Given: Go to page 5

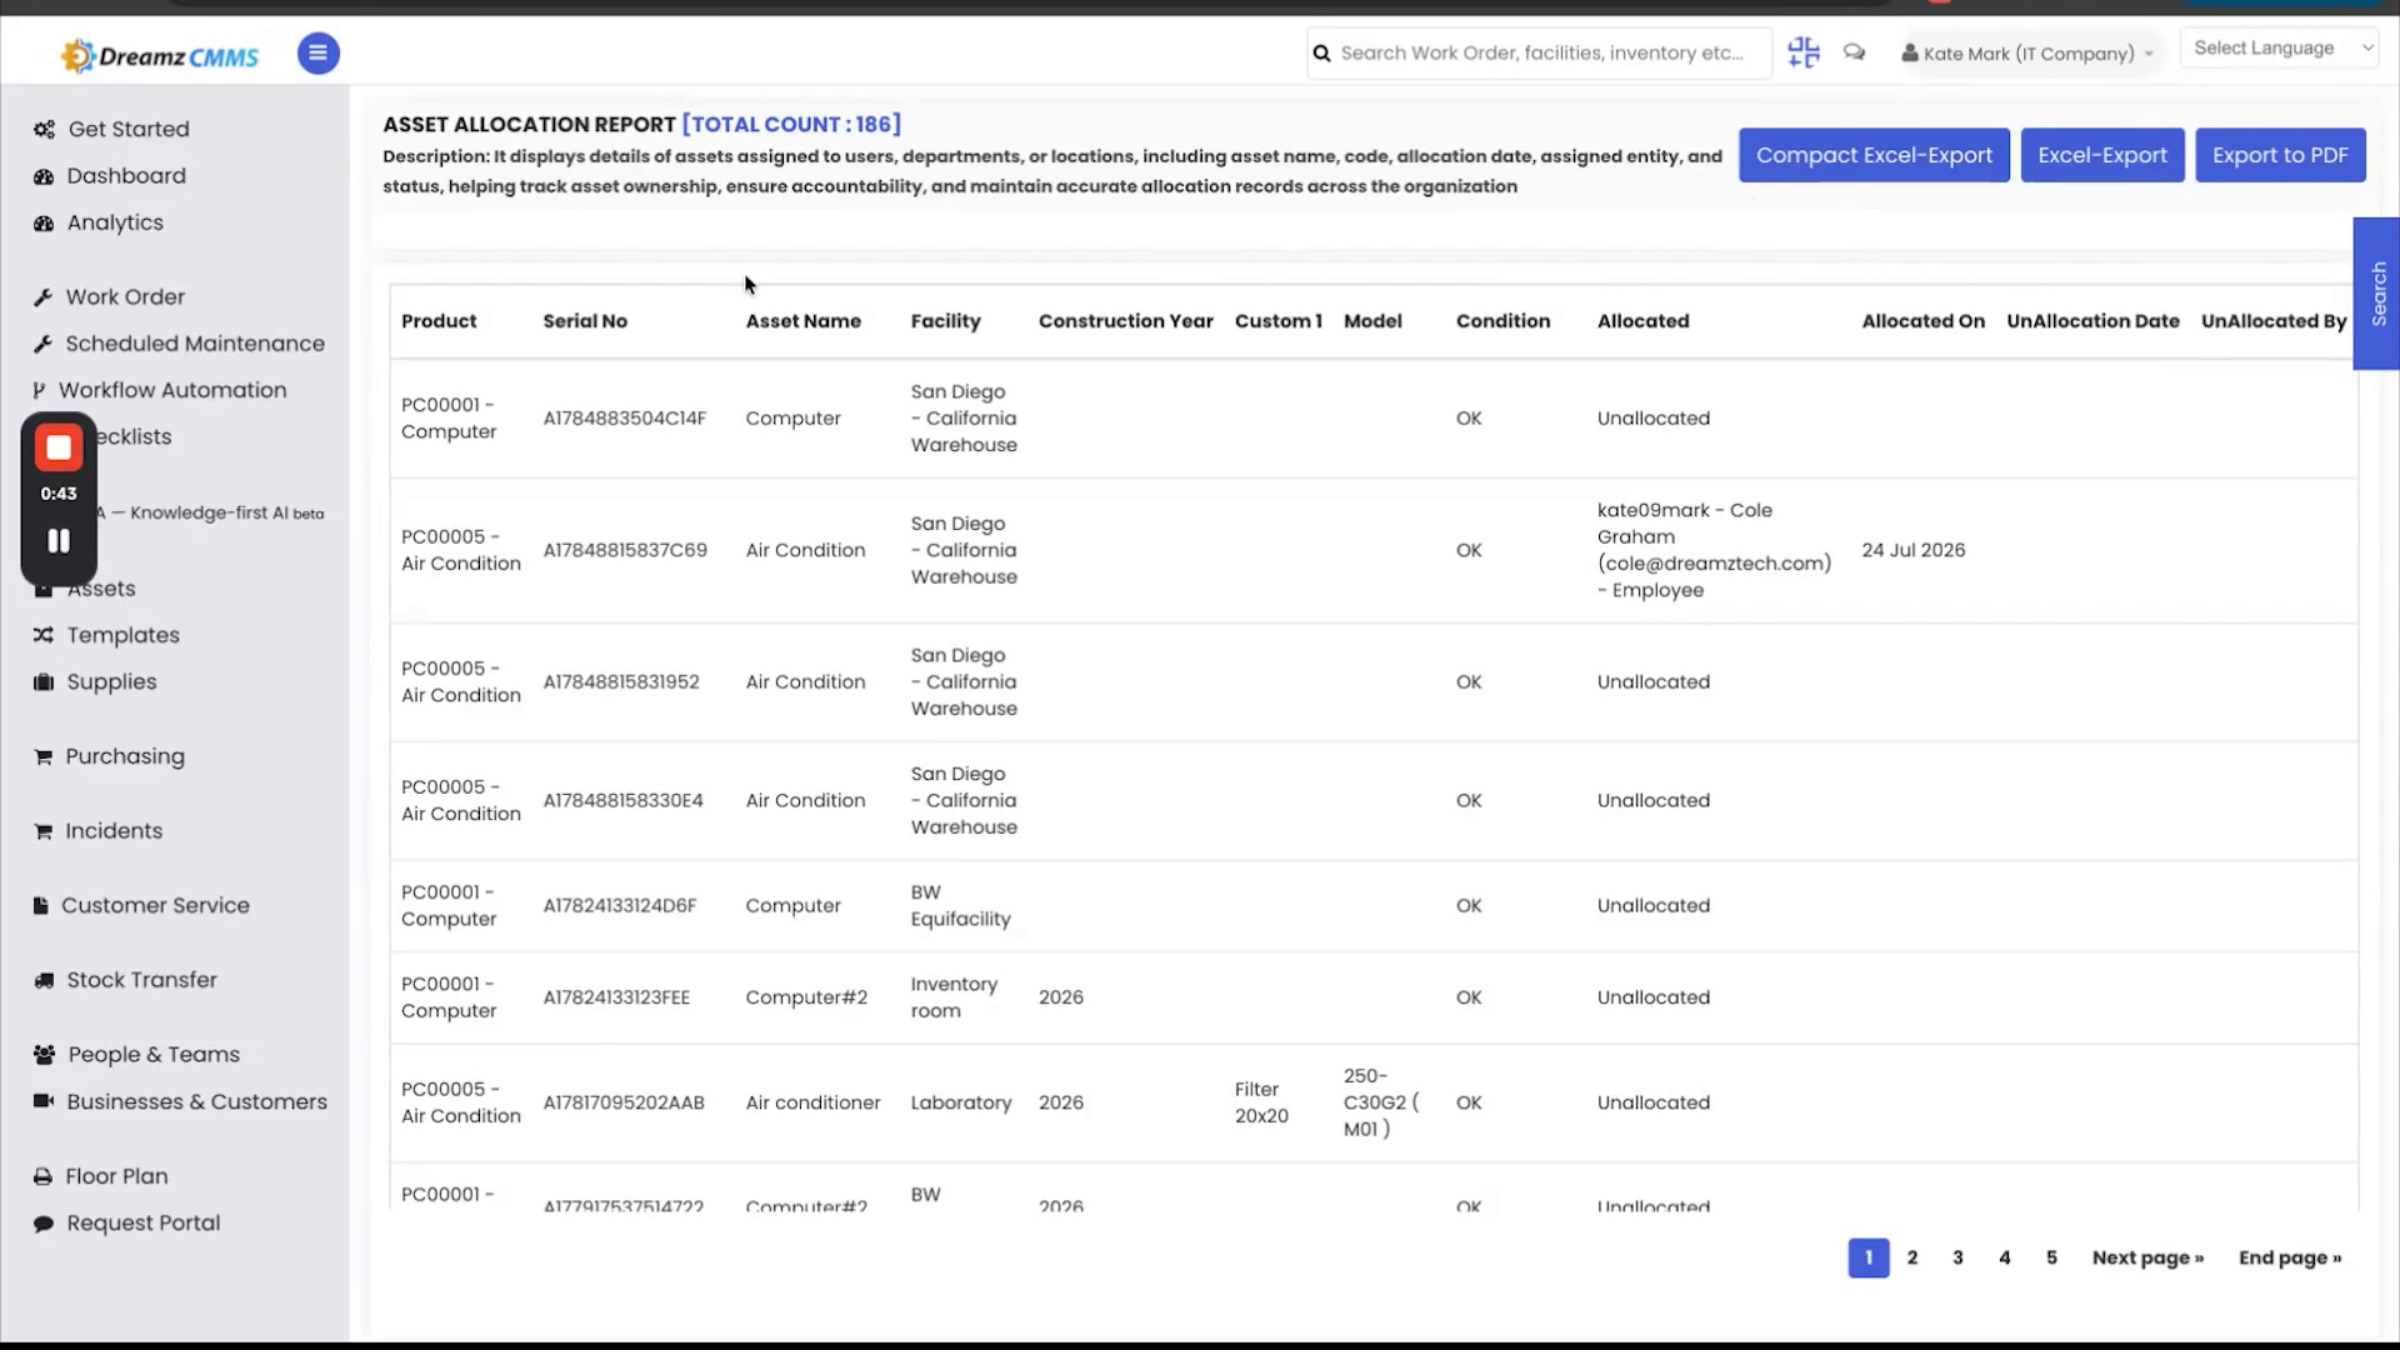Looking at the screenshot, I should (2051, 1258).
